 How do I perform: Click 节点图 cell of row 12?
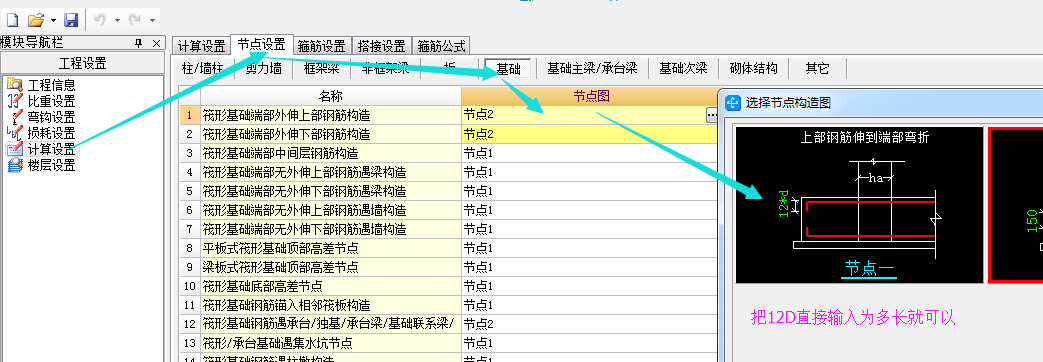(589, 325)
